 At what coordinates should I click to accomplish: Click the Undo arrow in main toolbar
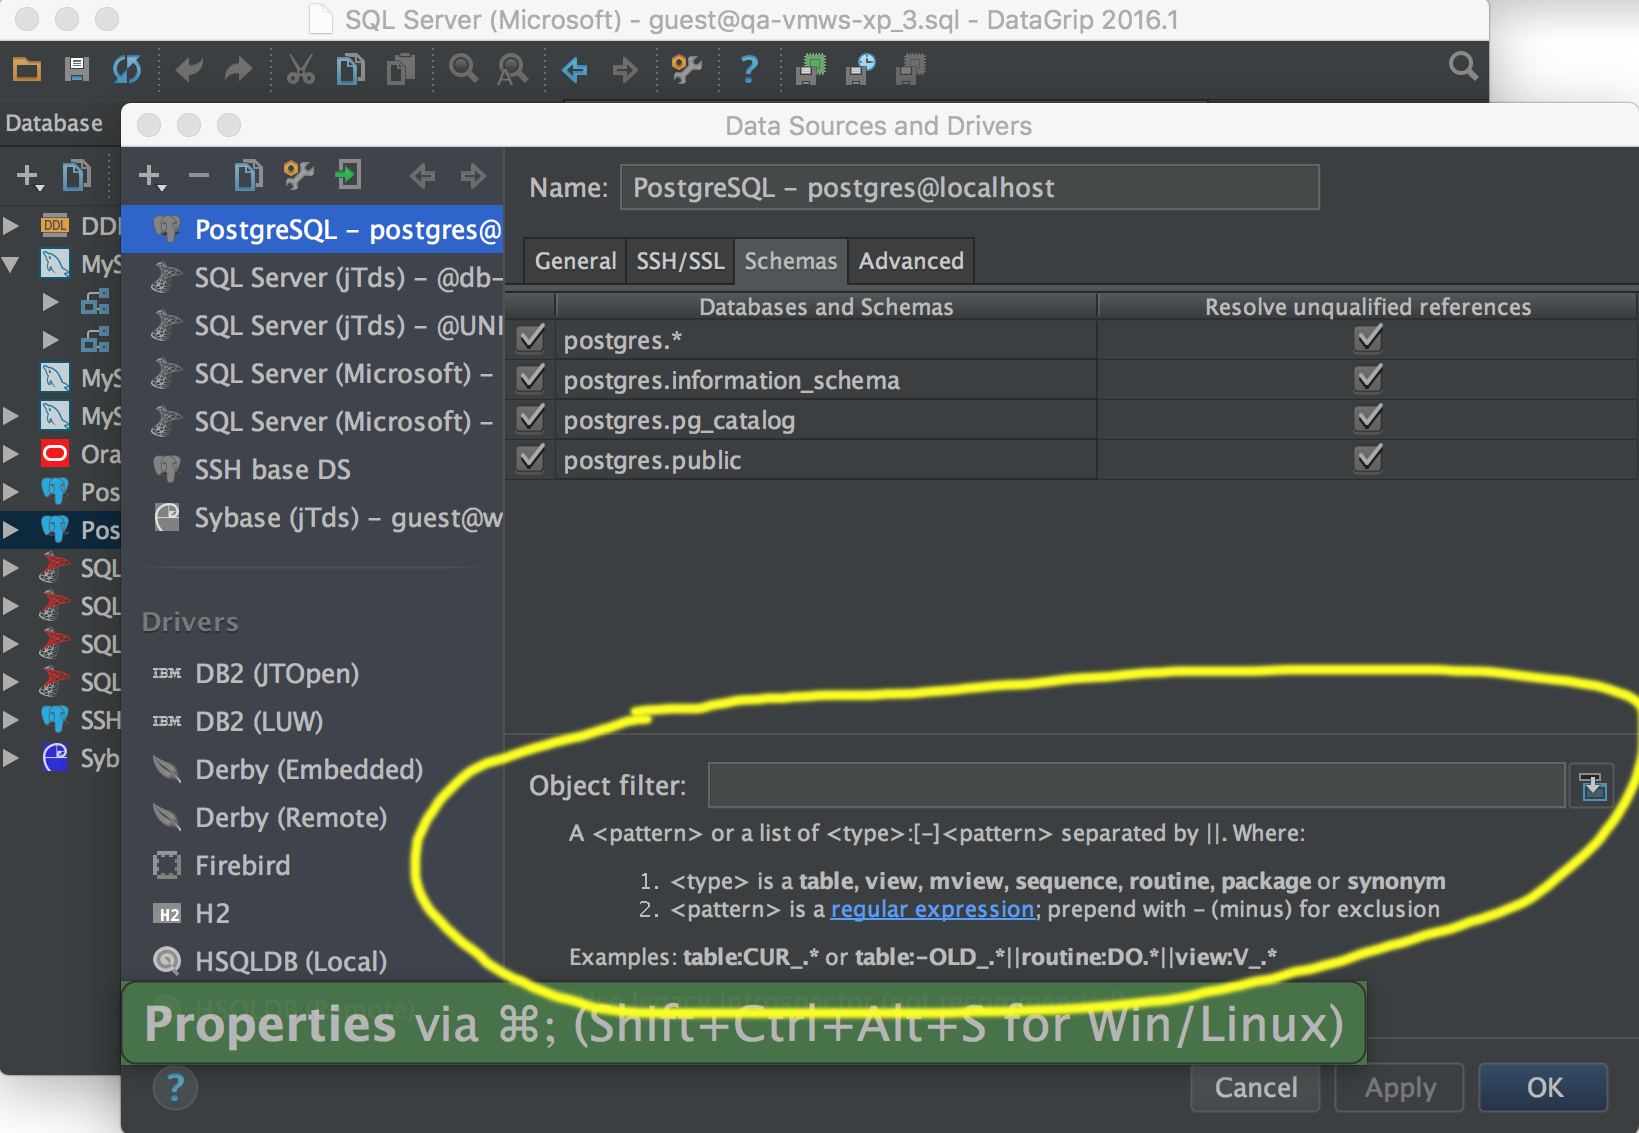click(x=189, y=69)
